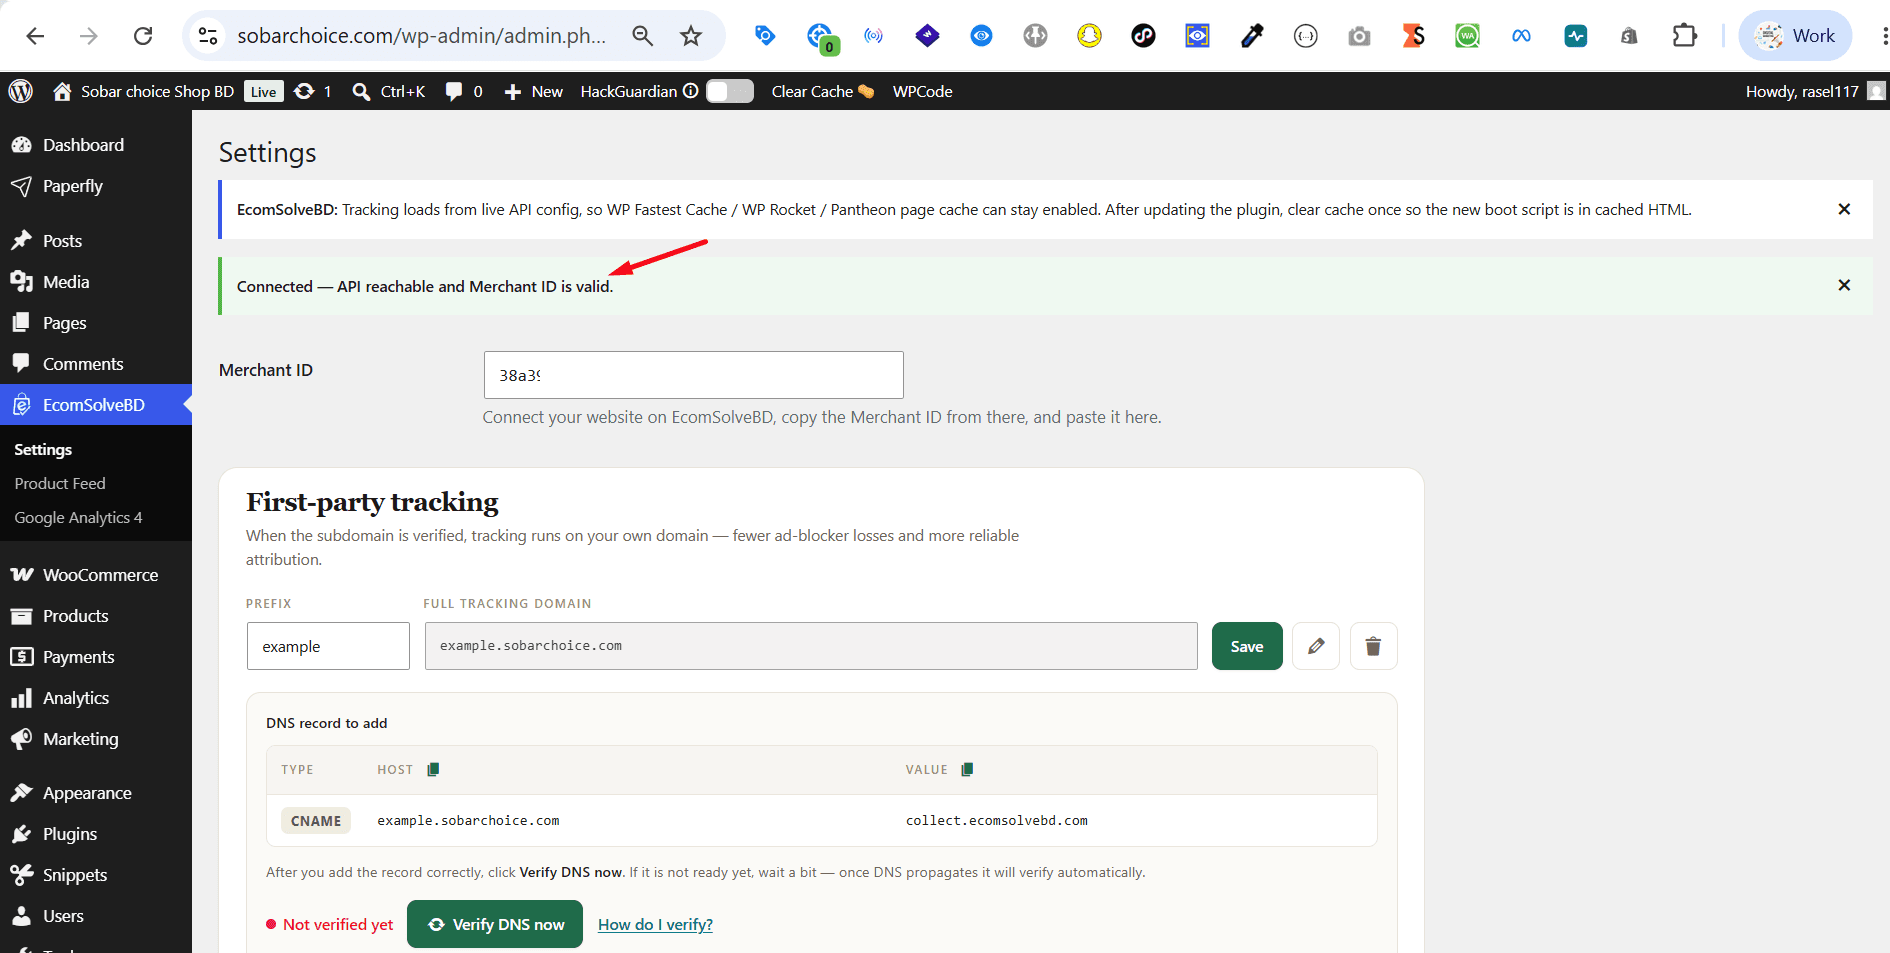Click the CNAME record type badge
The height and width of the screenshot is (953, 1890).
[316, 821]
